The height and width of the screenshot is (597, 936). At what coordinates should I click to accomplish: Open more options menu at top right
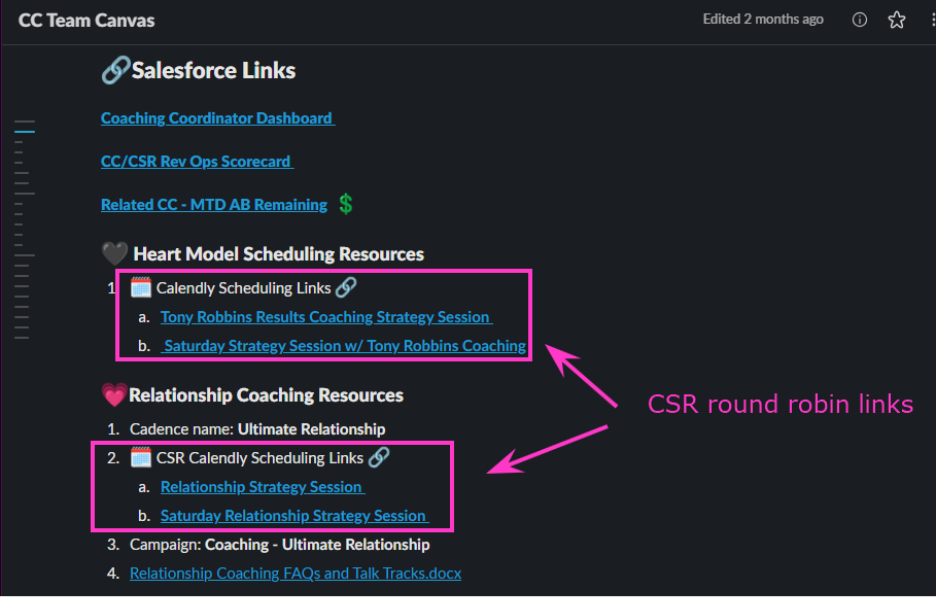(932, 20)
